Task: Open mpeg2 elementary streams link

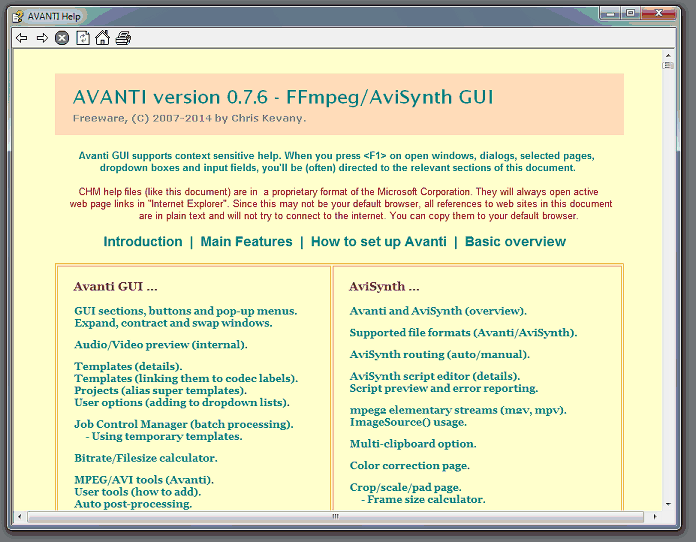Action: click(458, 410)
